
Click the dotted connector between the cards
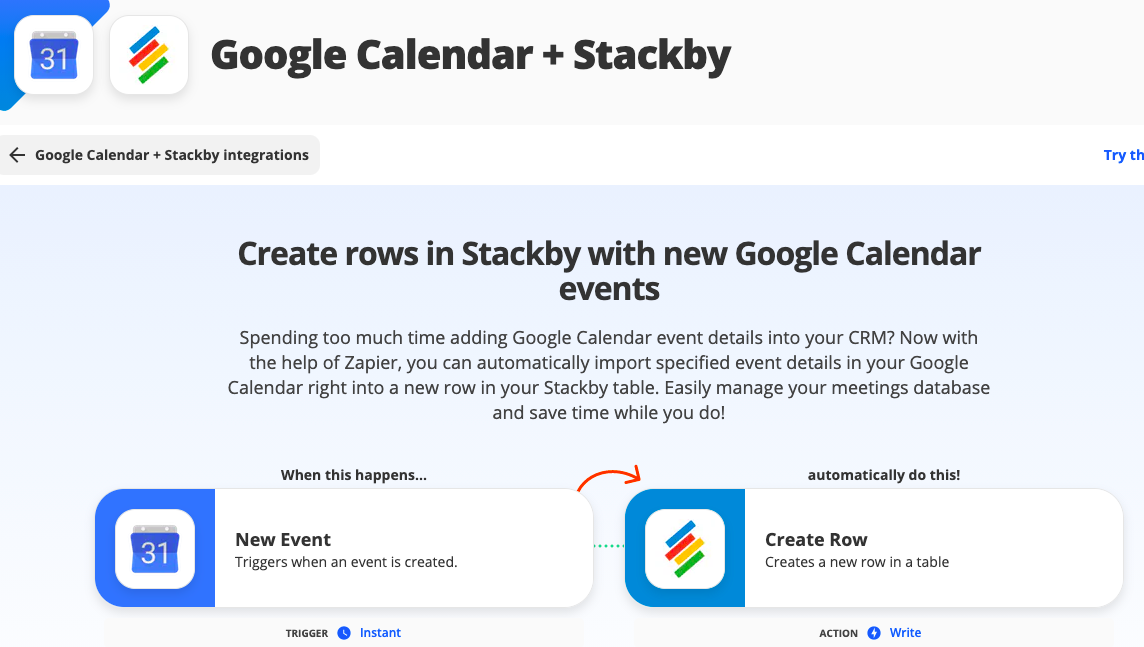click(x=609, y=546)
